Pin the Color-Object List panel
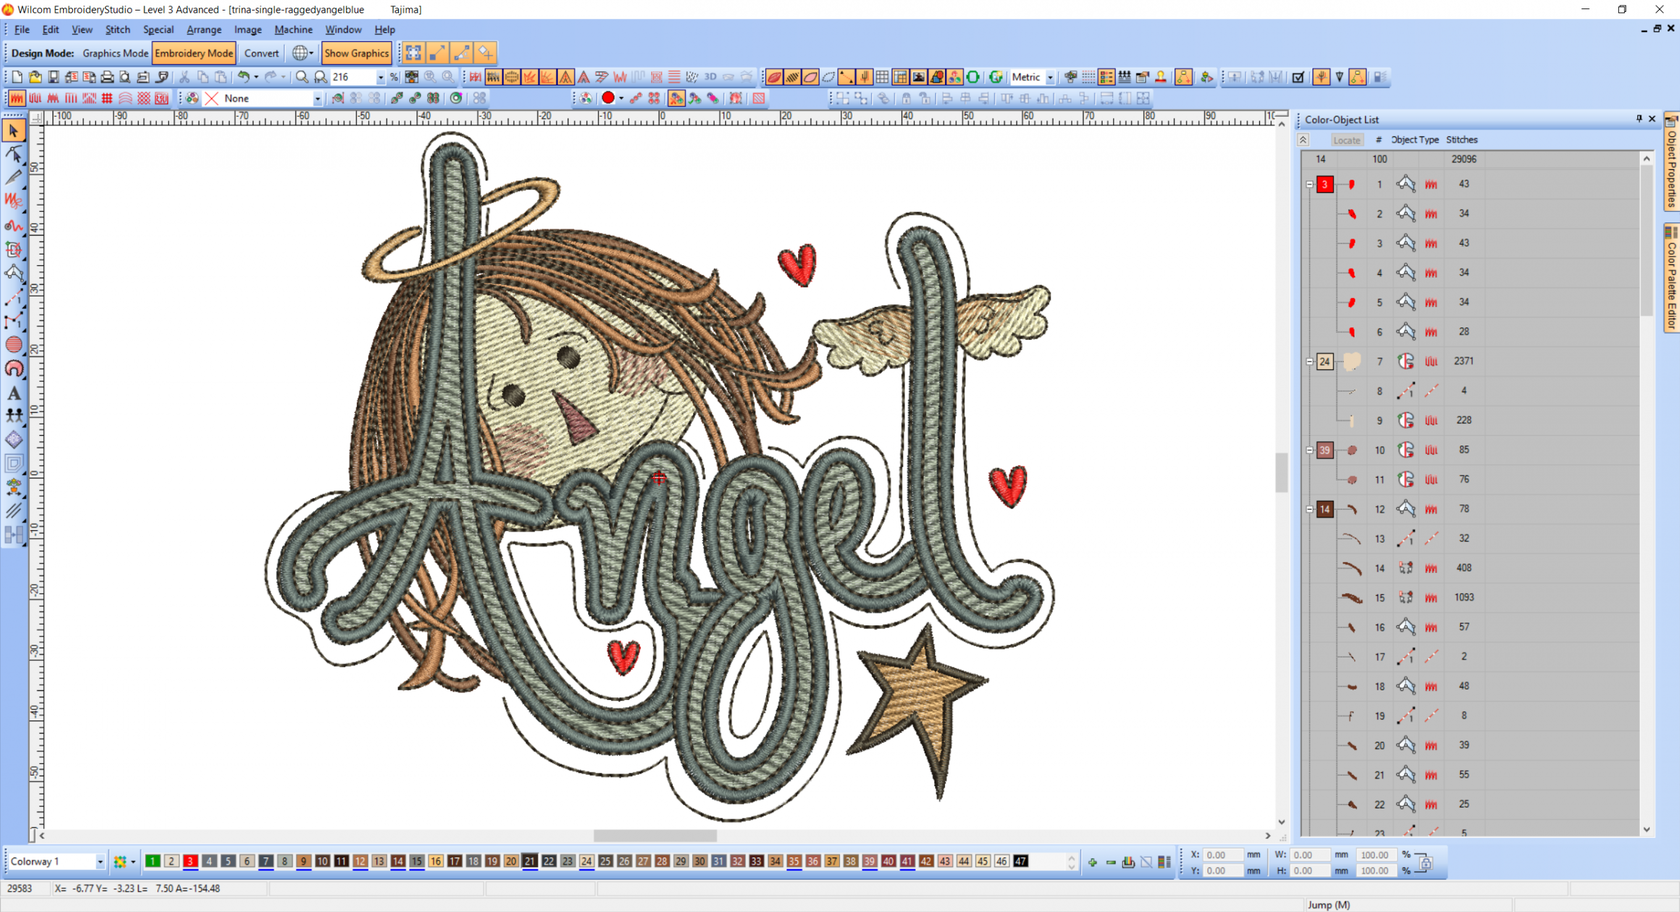 point(1639,119)
